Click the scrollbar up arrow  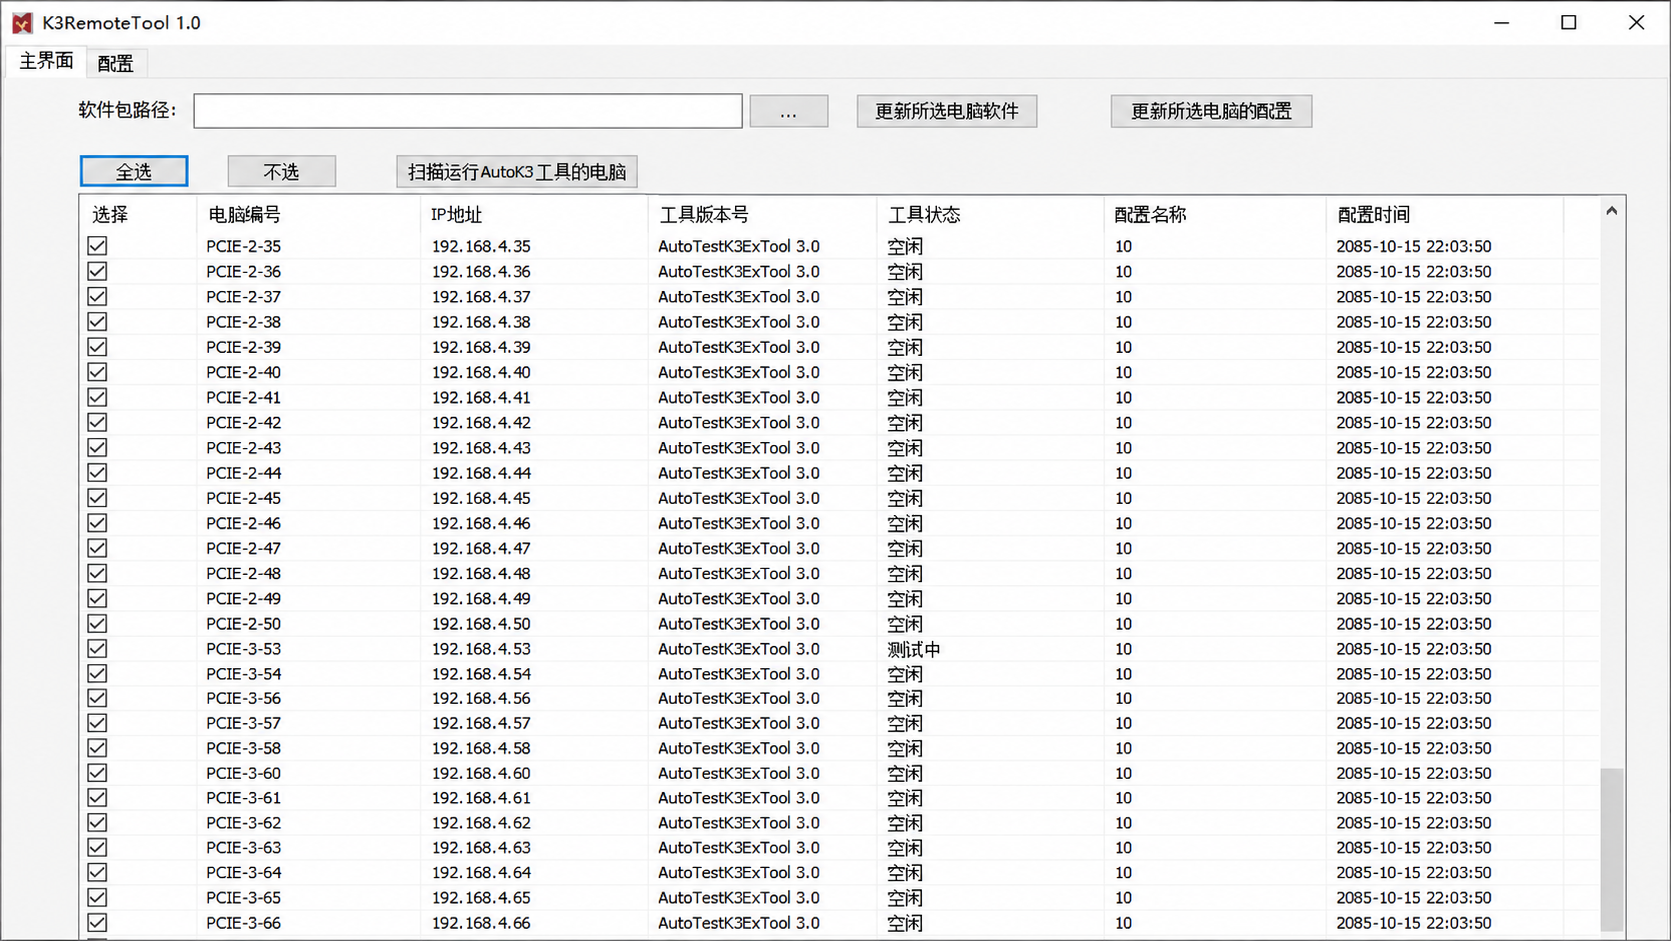(1611, 211)
